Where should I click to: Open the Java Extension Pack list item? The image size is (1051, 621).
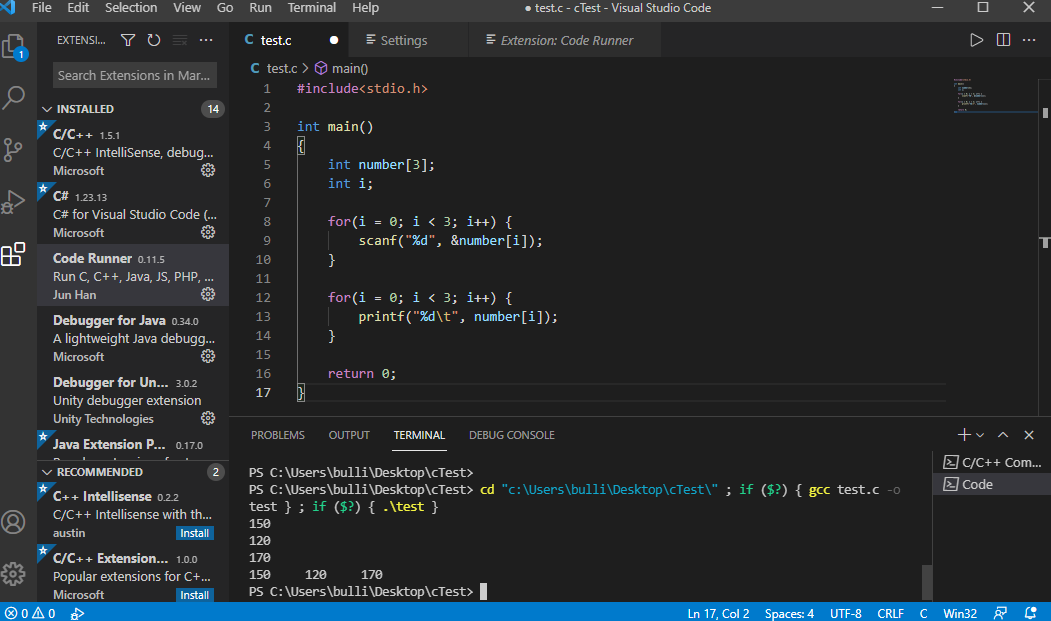tap(133, 445)
